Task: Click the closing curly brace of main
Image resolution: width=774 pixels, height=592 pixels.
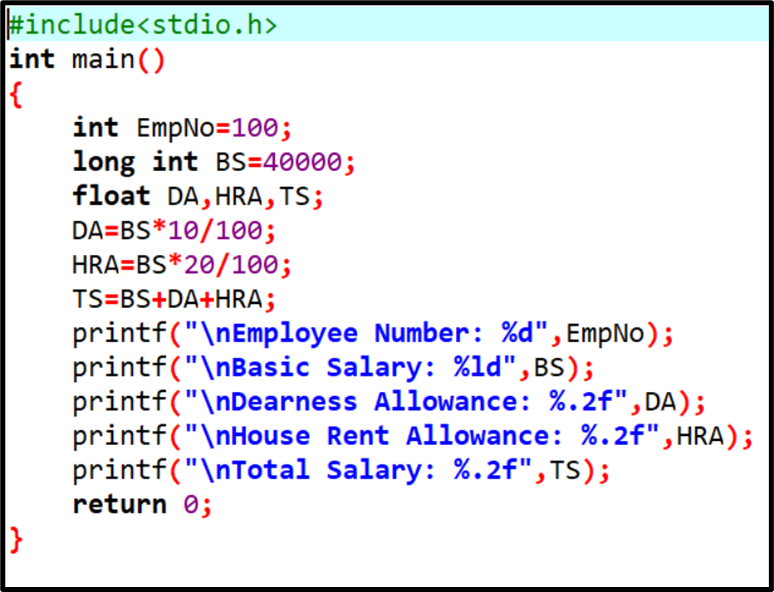Action: [16, 540]
